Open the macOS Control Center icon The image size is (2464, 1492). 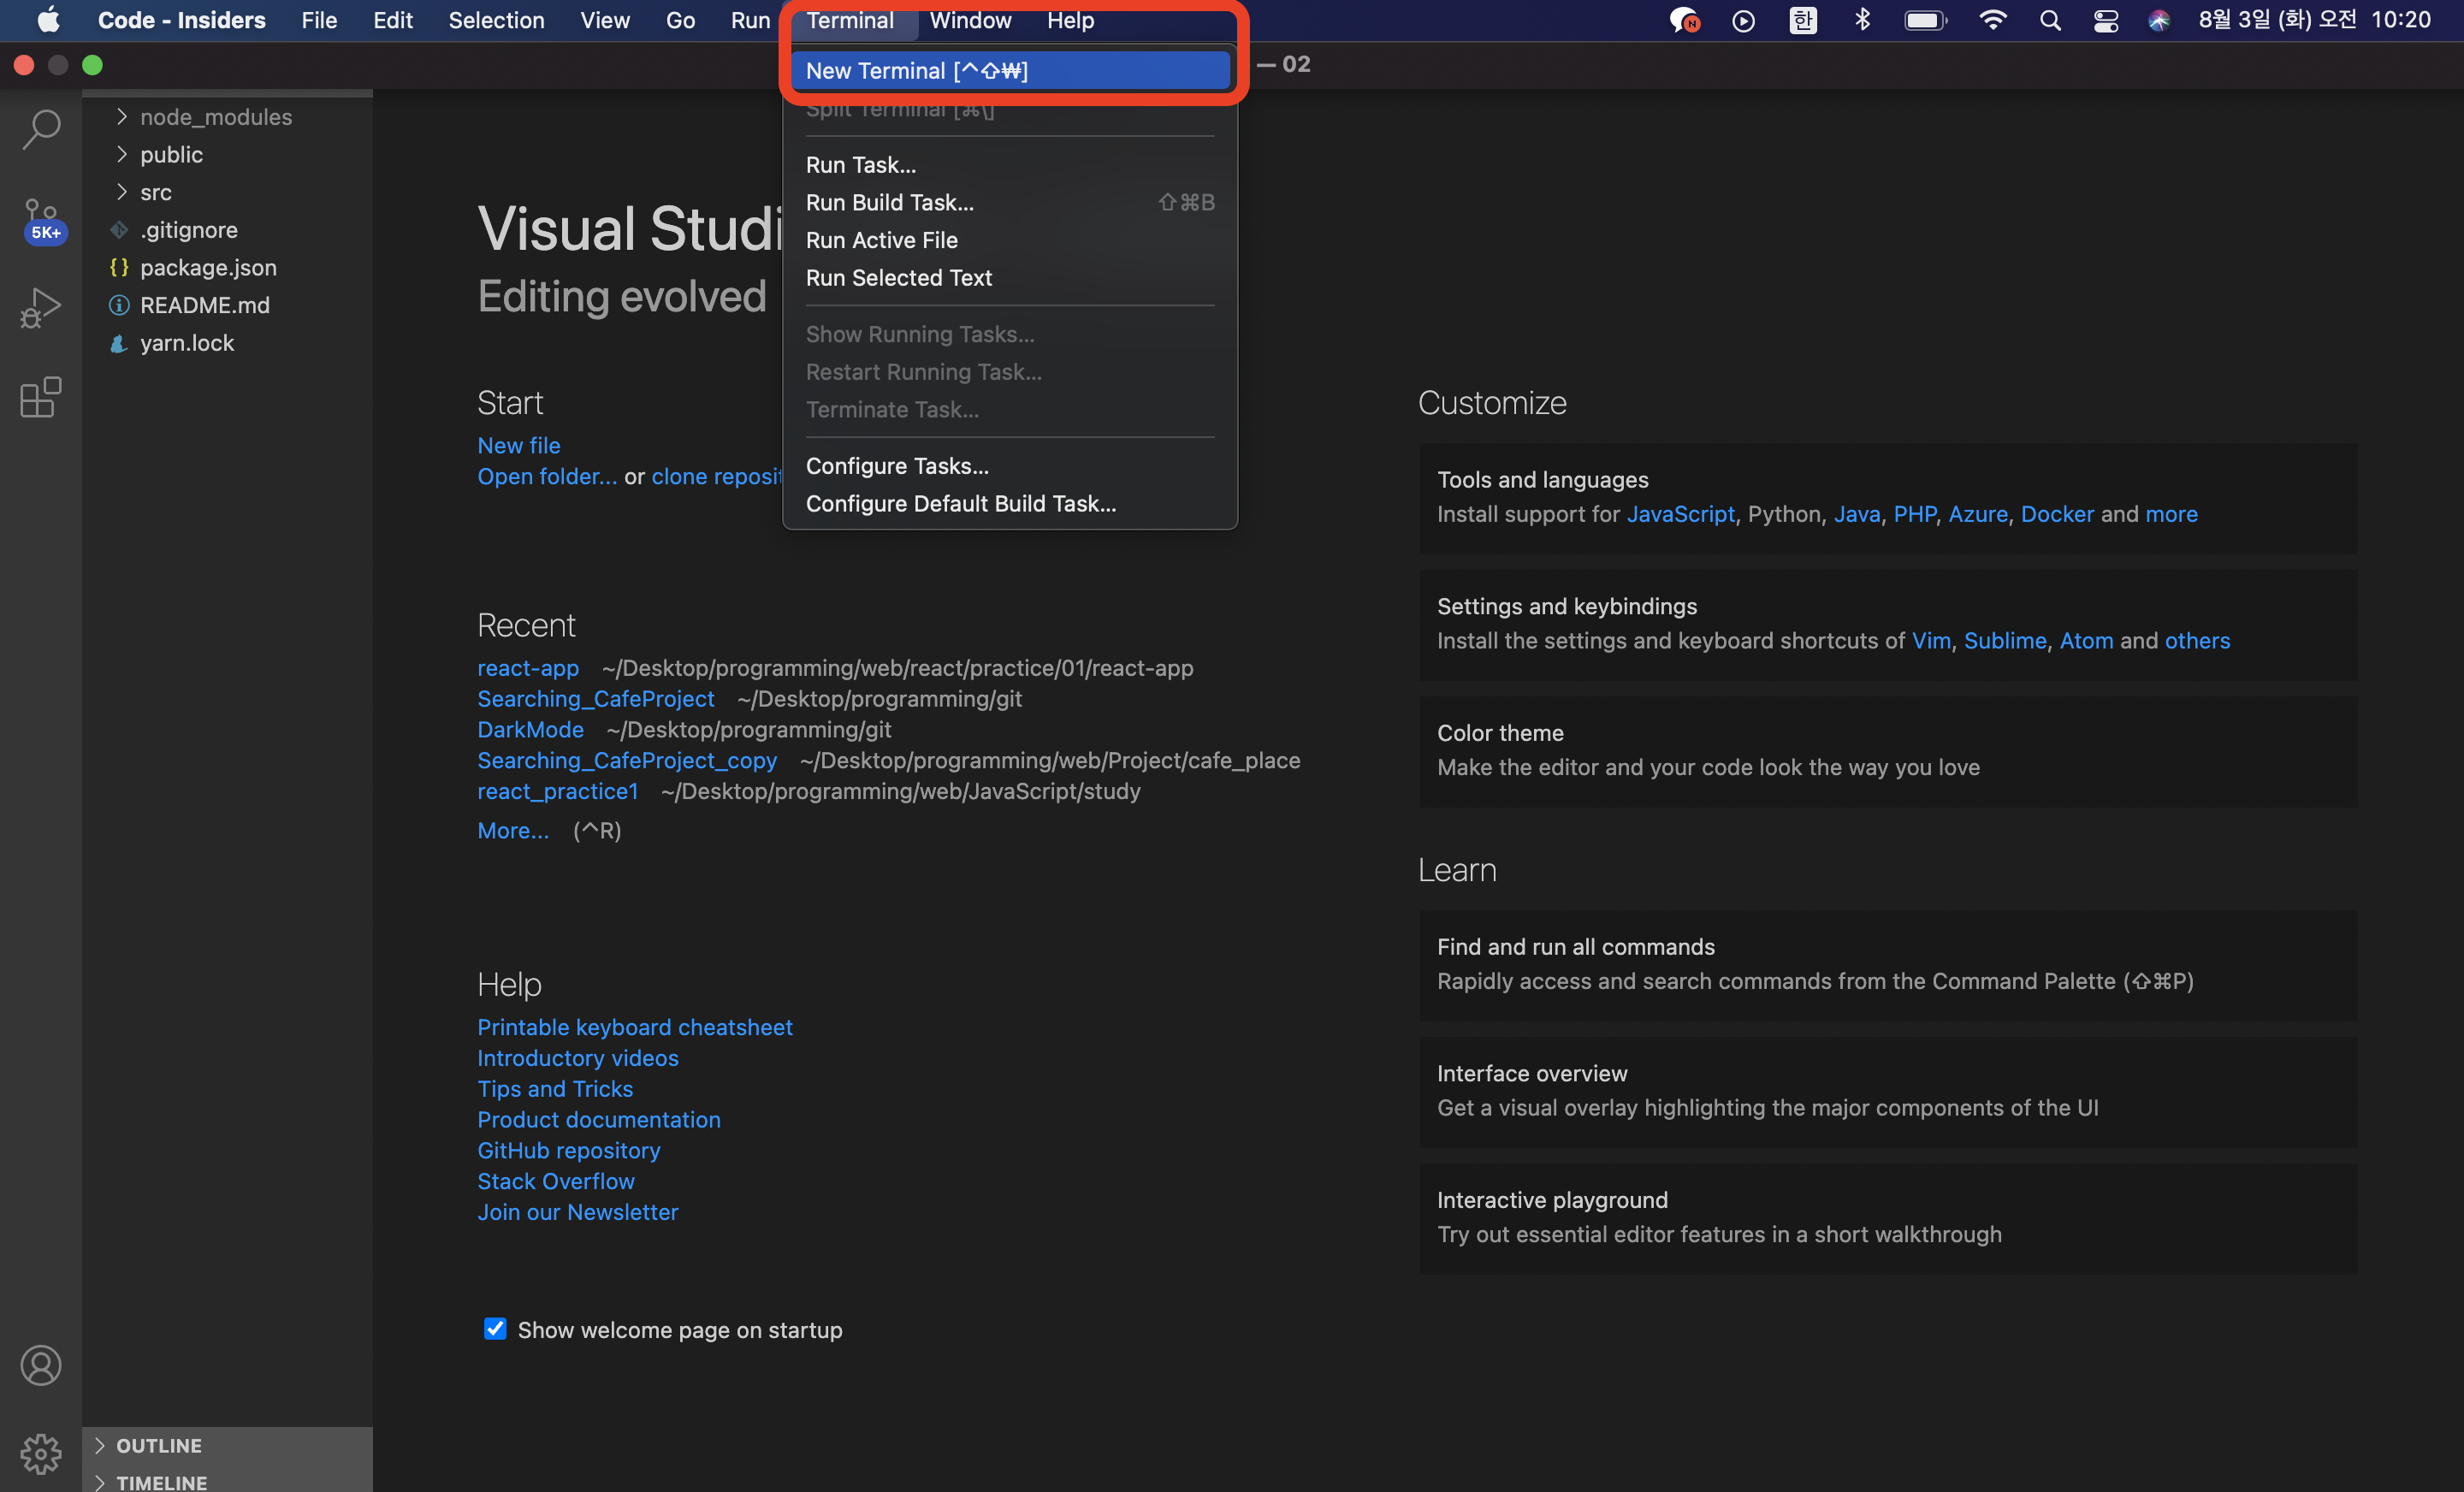point(2105,20)
